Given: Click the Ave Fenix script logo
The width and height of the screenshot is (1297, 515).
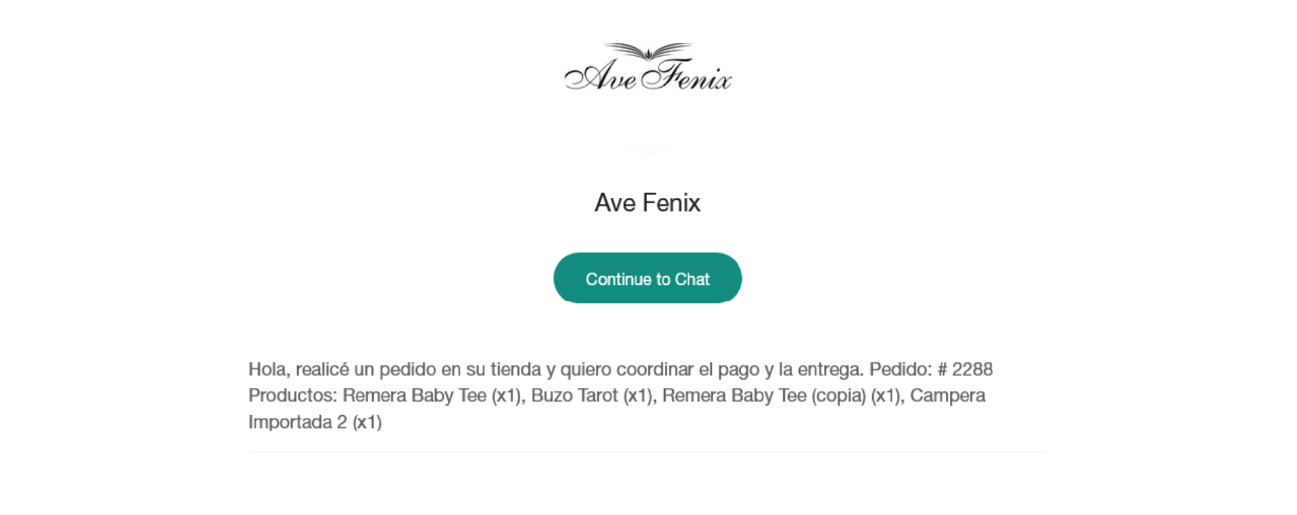Looking at the screenshot, I should pos(648,67).
